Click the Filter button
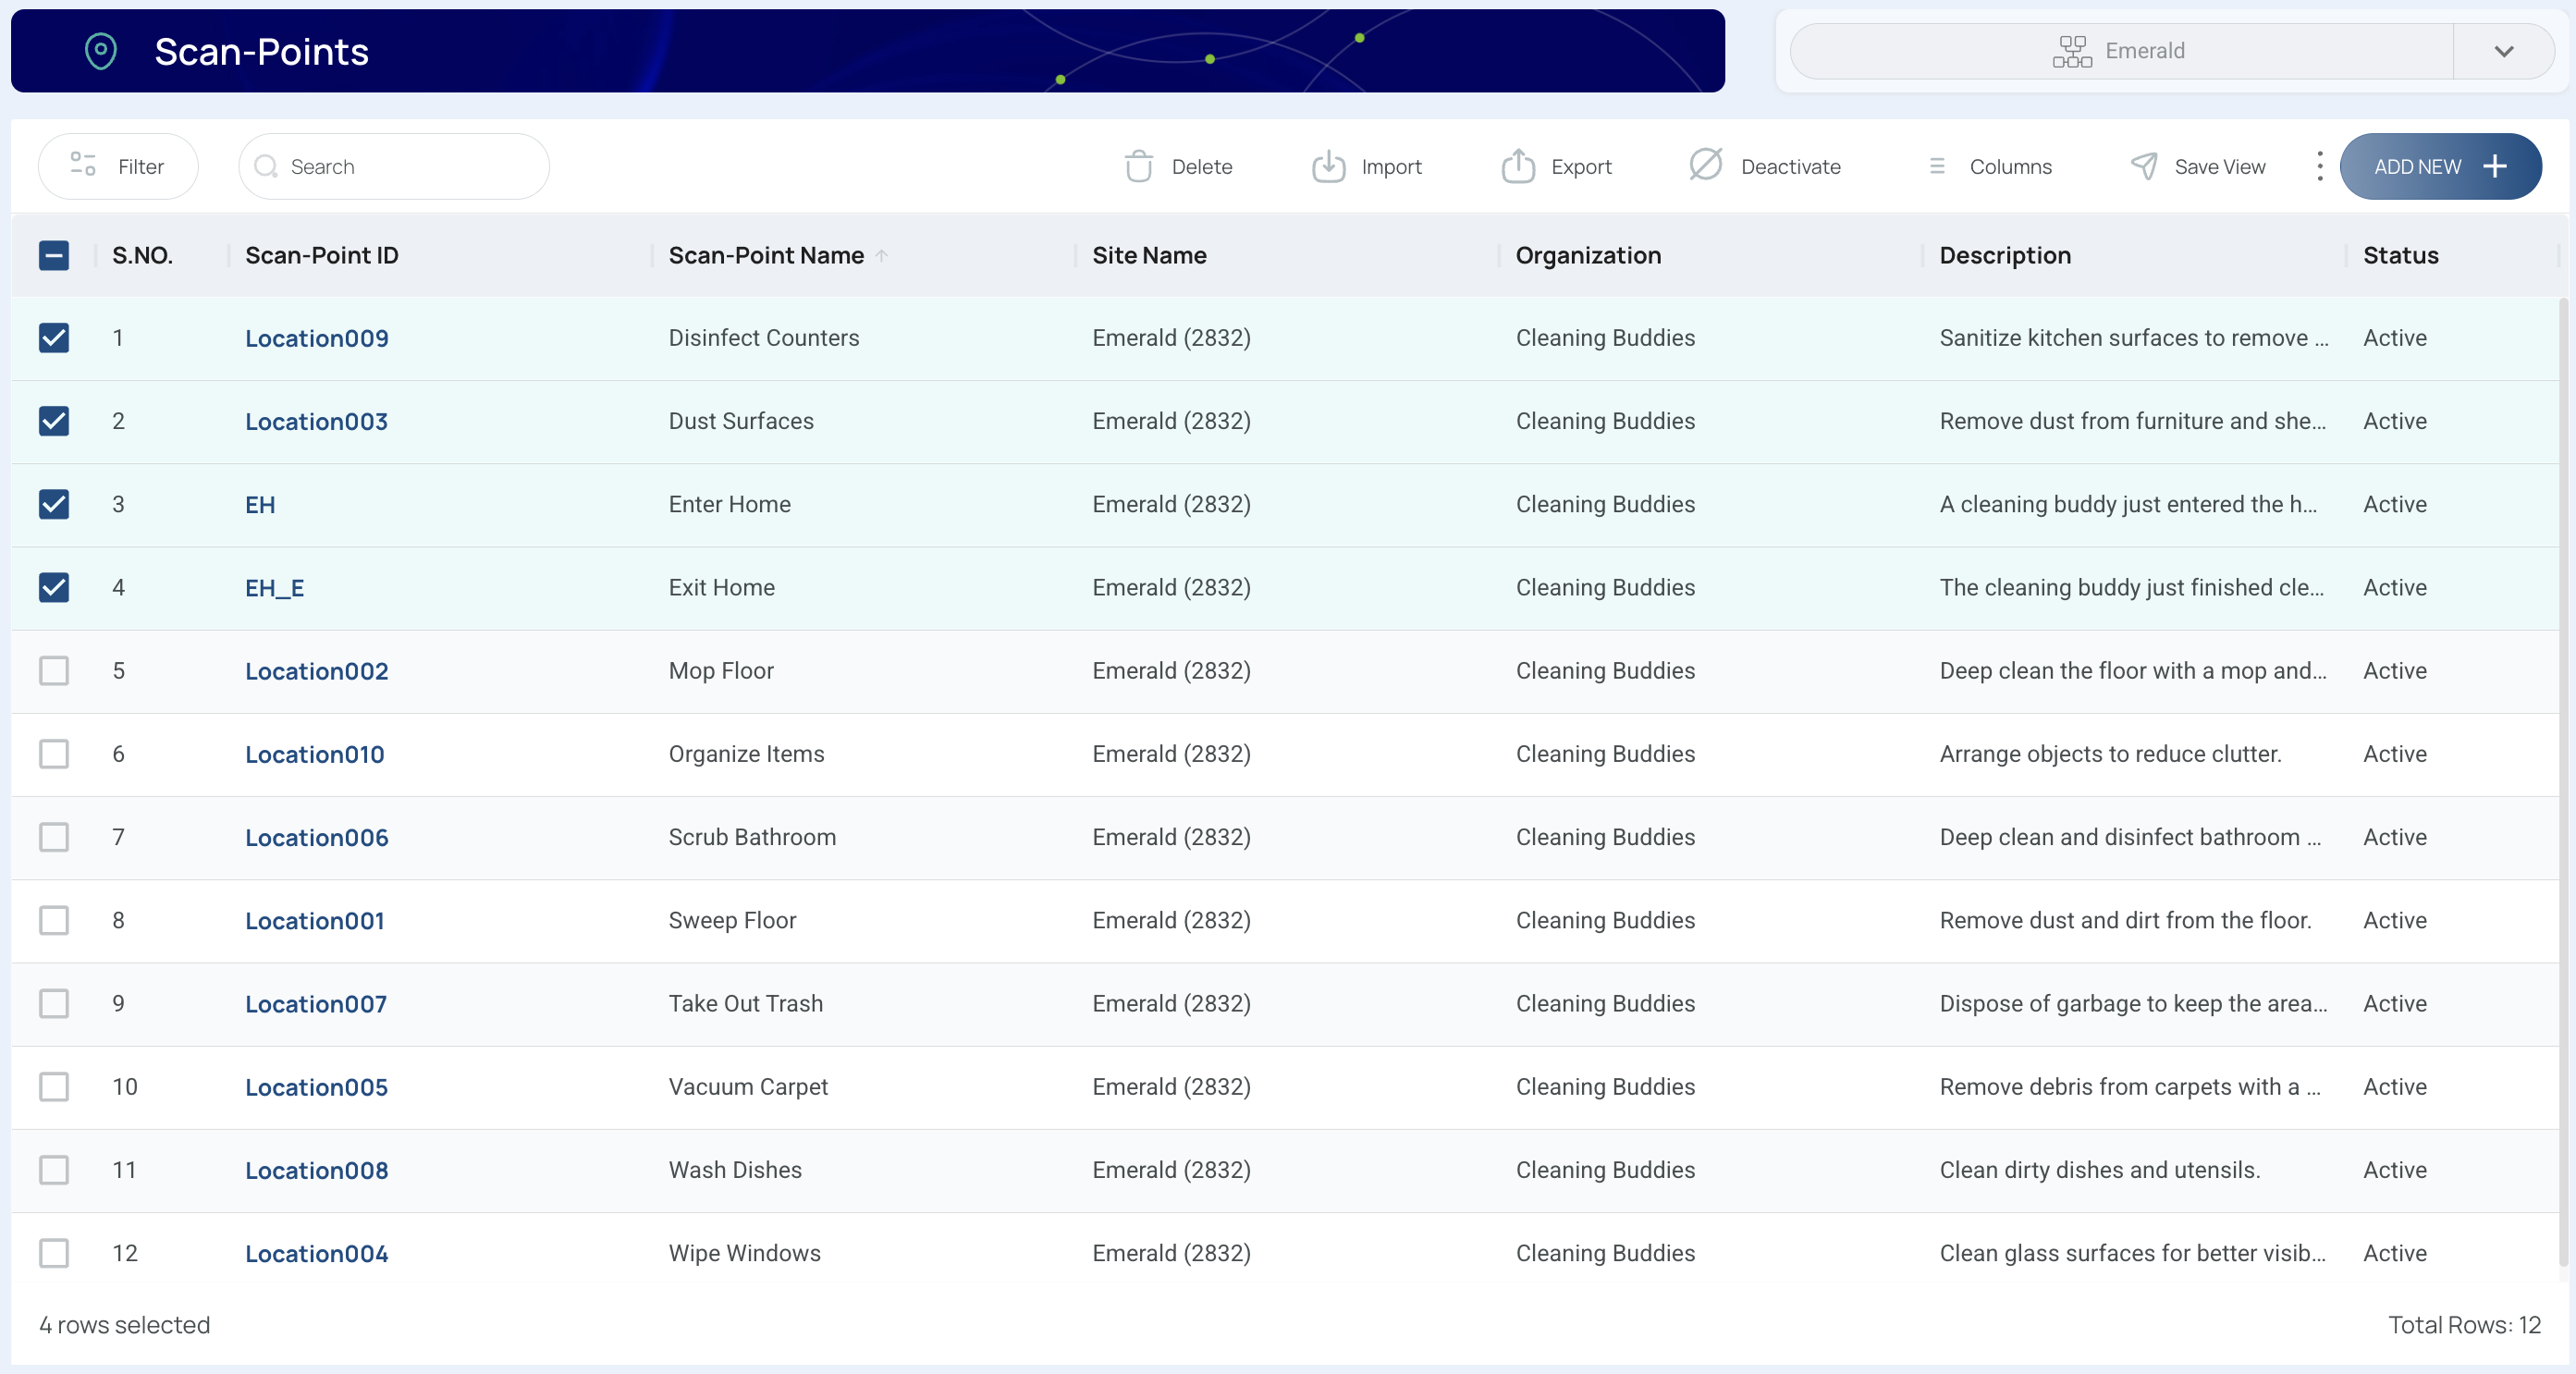 118,166
